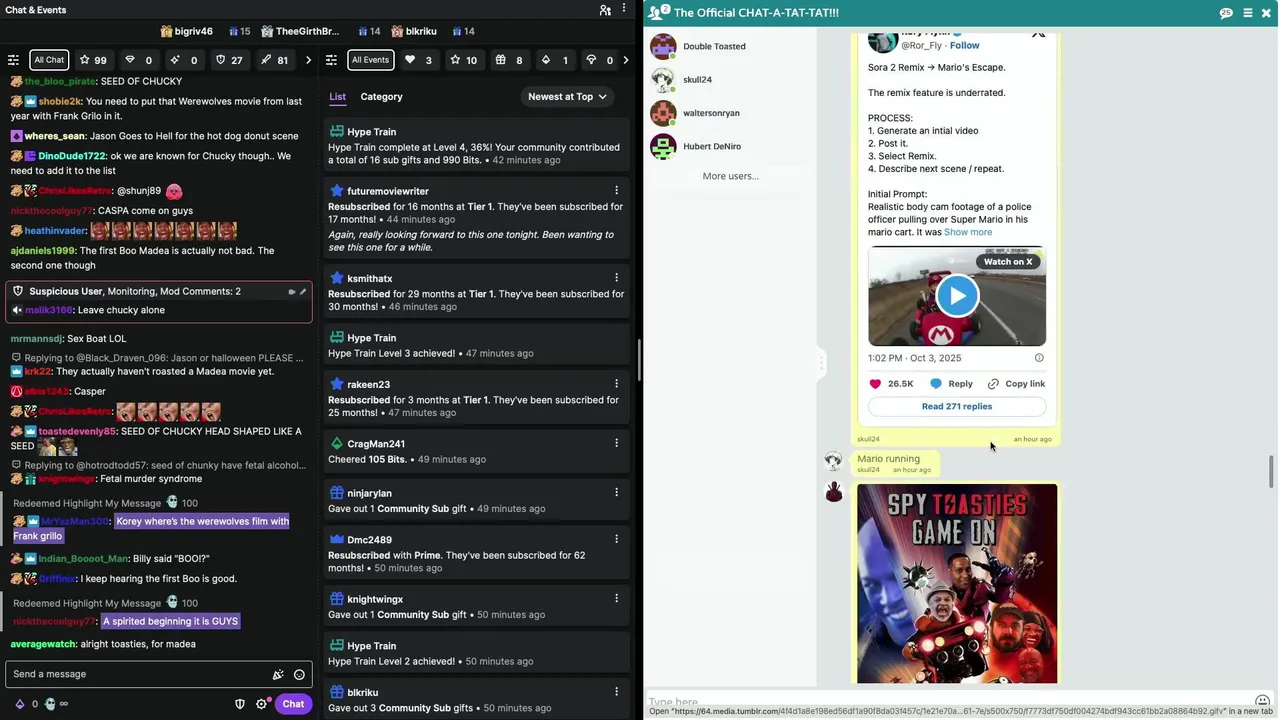1280x720 pixels.
Task: Click Show more in embedded tweet
Action: (x=968, y=232)
